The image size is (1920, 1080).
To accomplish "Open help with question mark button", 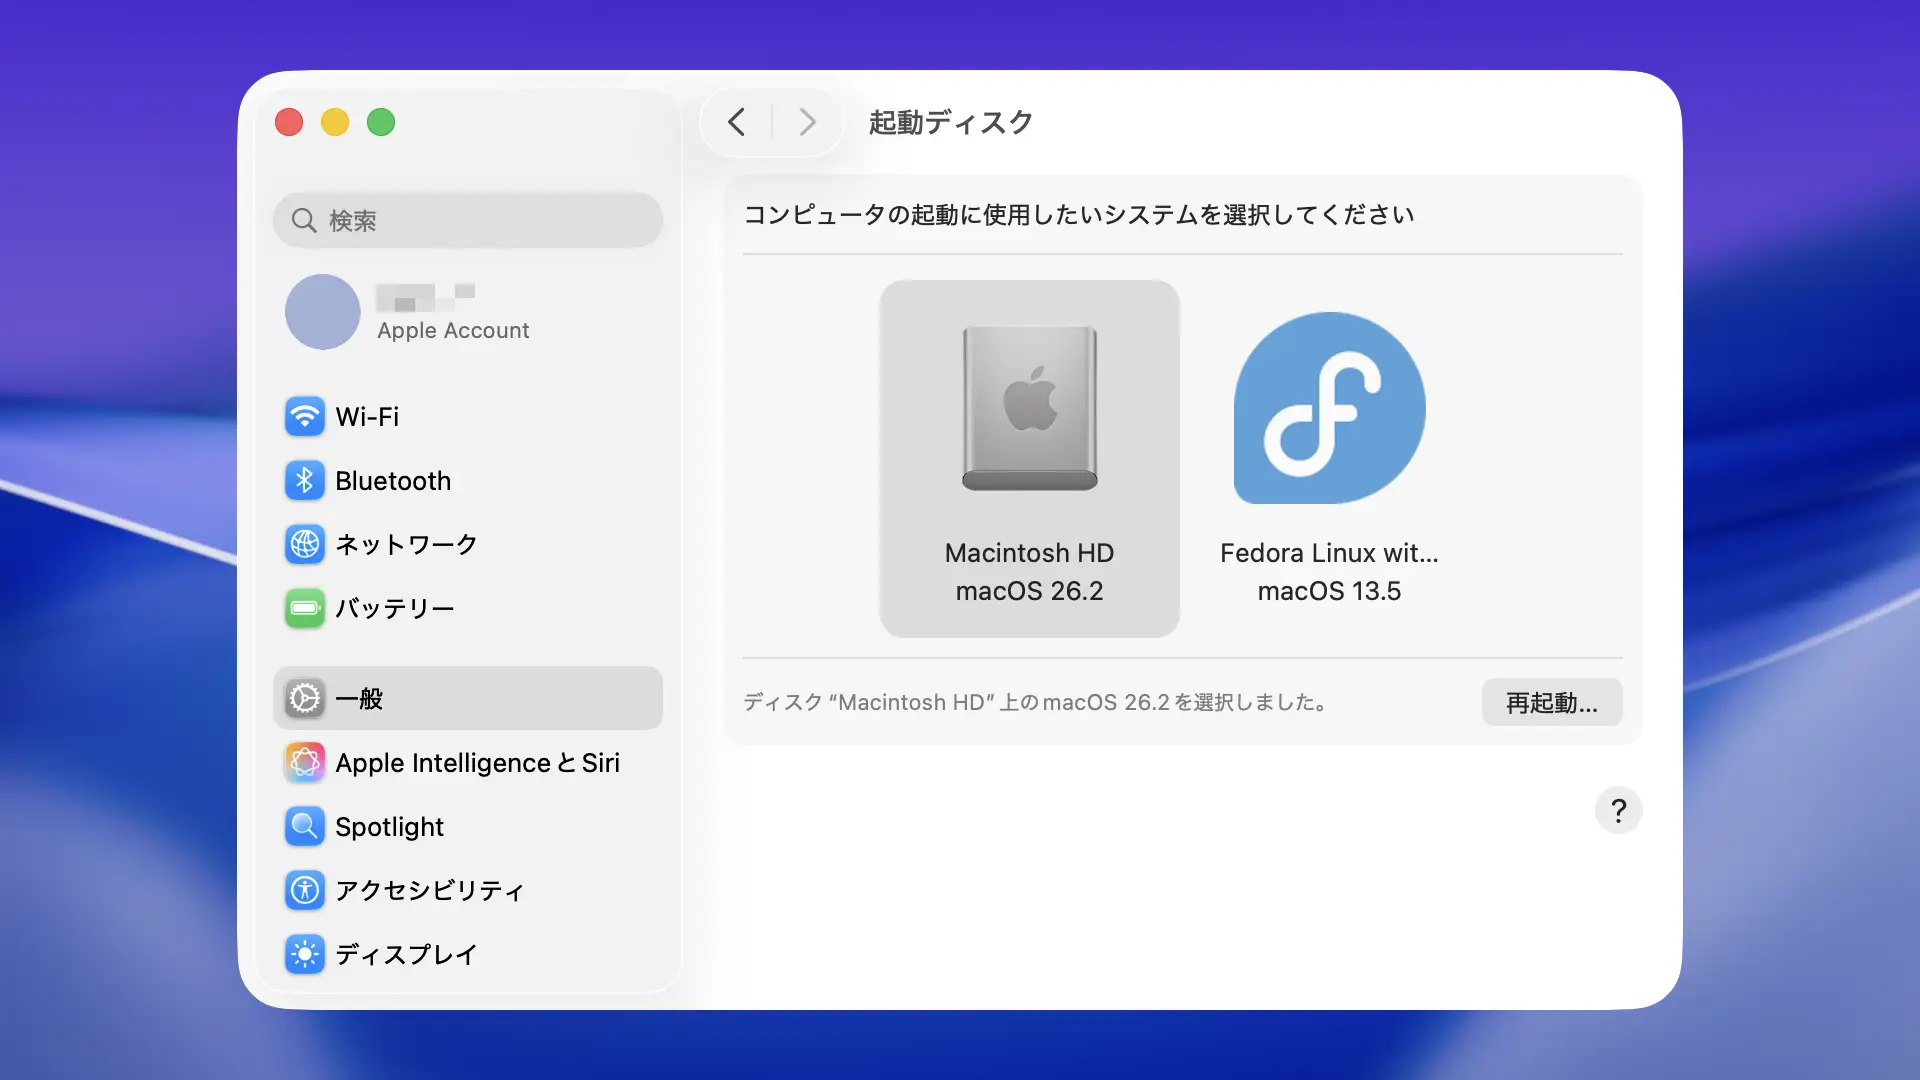I will tap(1618, 810).
